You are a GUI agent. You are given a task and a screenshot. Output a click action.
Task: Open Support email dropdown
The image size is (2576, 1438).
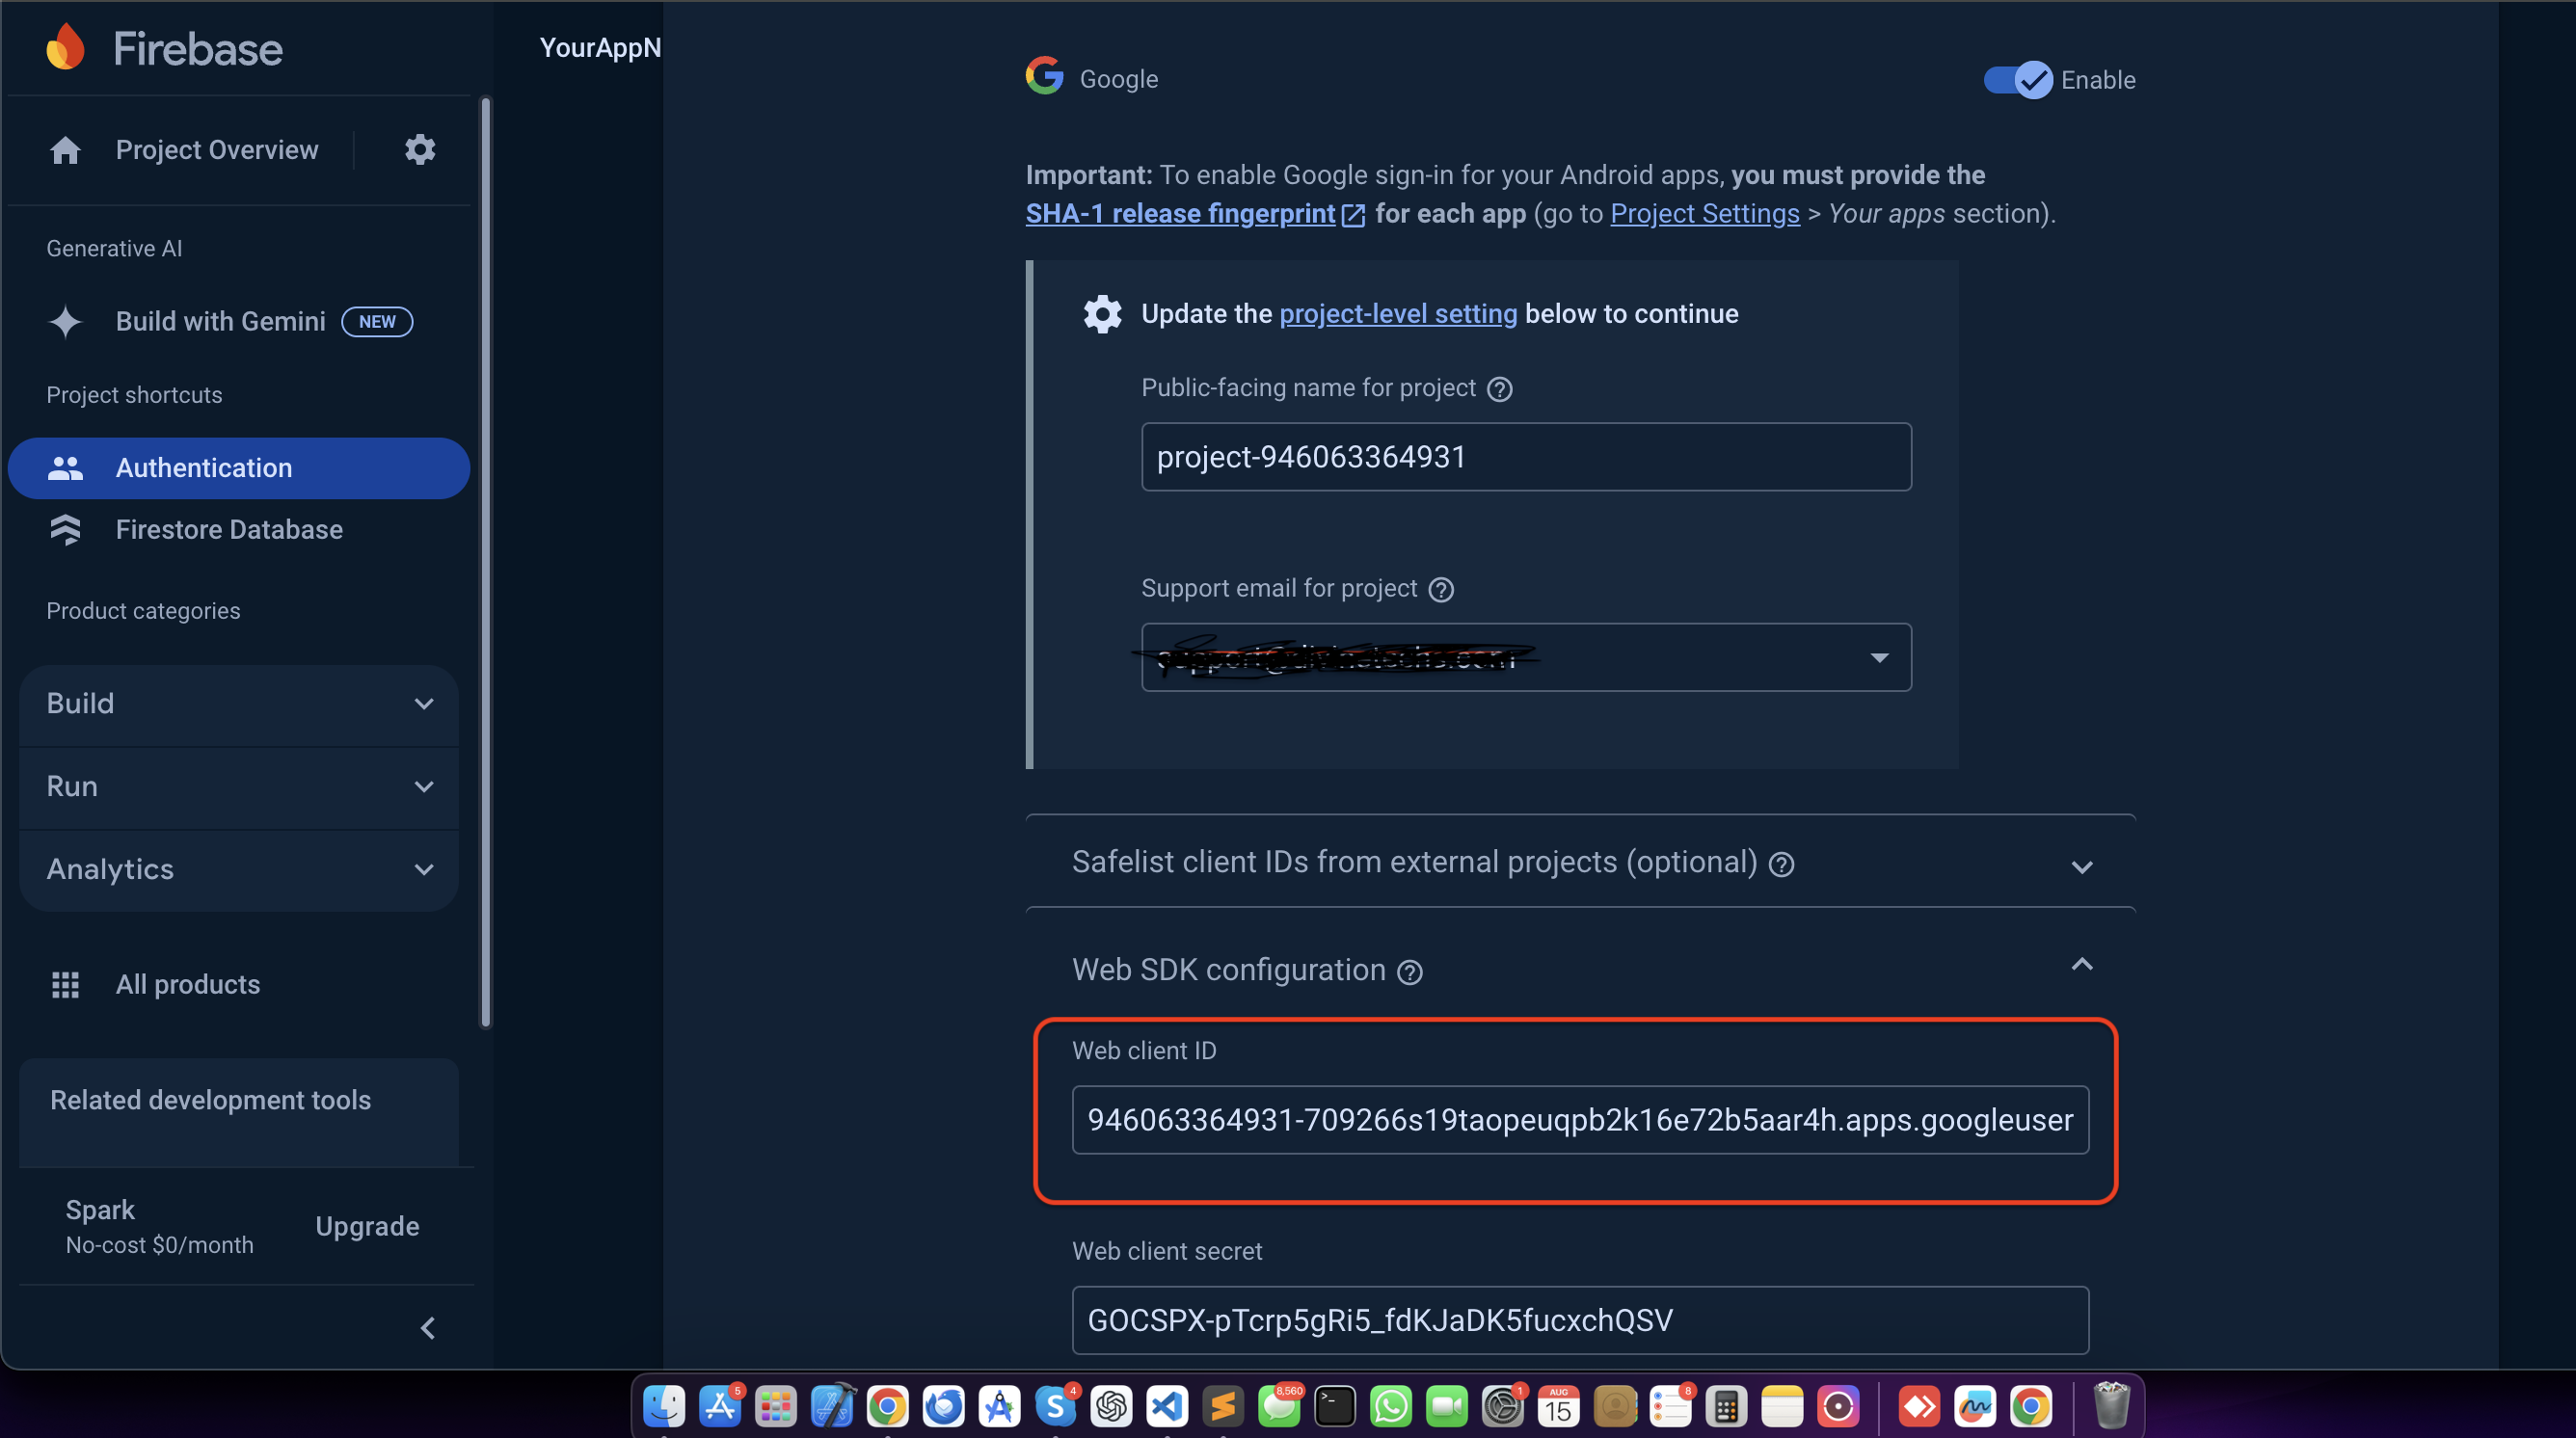tap(1879, 657)
